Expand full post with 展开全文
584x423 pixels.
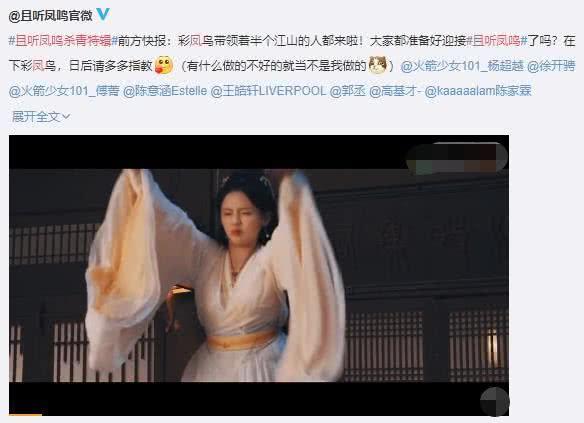[x=41, y=117]
